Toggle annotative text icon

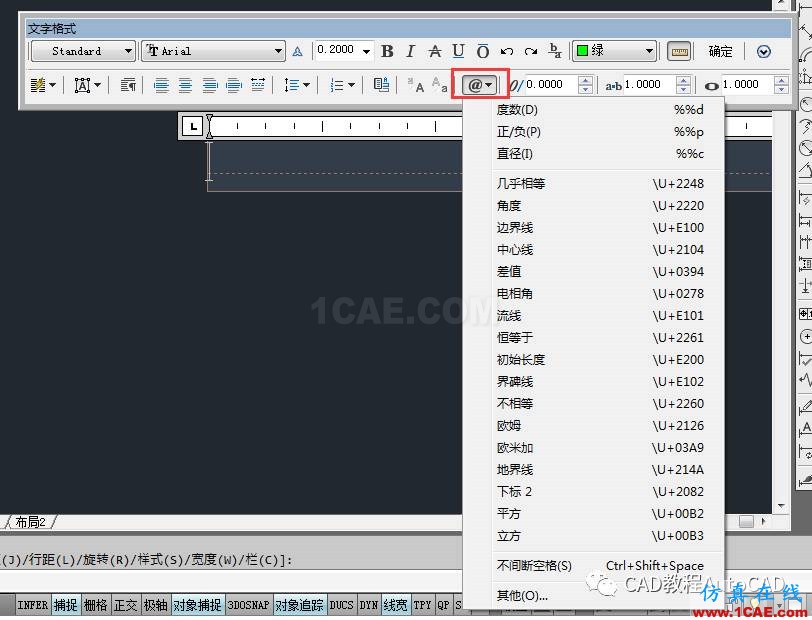coord(297,51)
